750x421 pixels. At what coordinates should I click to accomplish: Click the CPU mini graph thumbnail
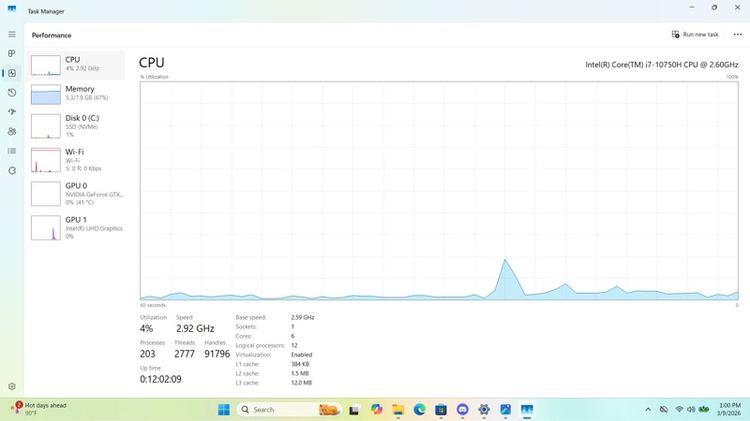tap(46, 66)
